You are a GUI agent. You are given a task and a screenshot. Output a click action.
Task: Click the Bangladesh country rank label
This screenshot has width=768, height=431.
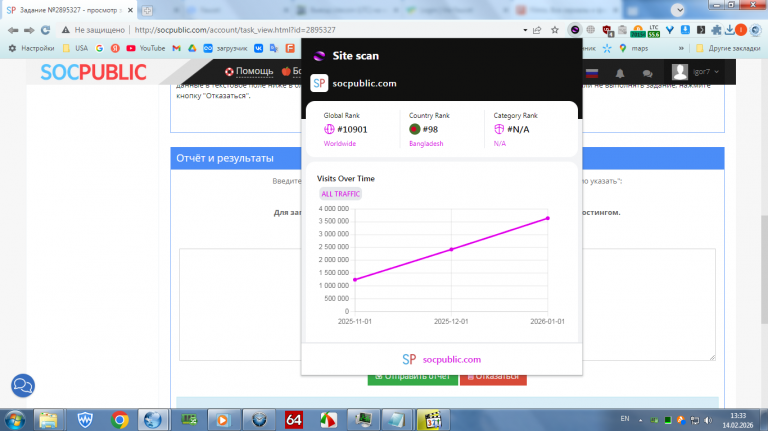tap(426, 144)
